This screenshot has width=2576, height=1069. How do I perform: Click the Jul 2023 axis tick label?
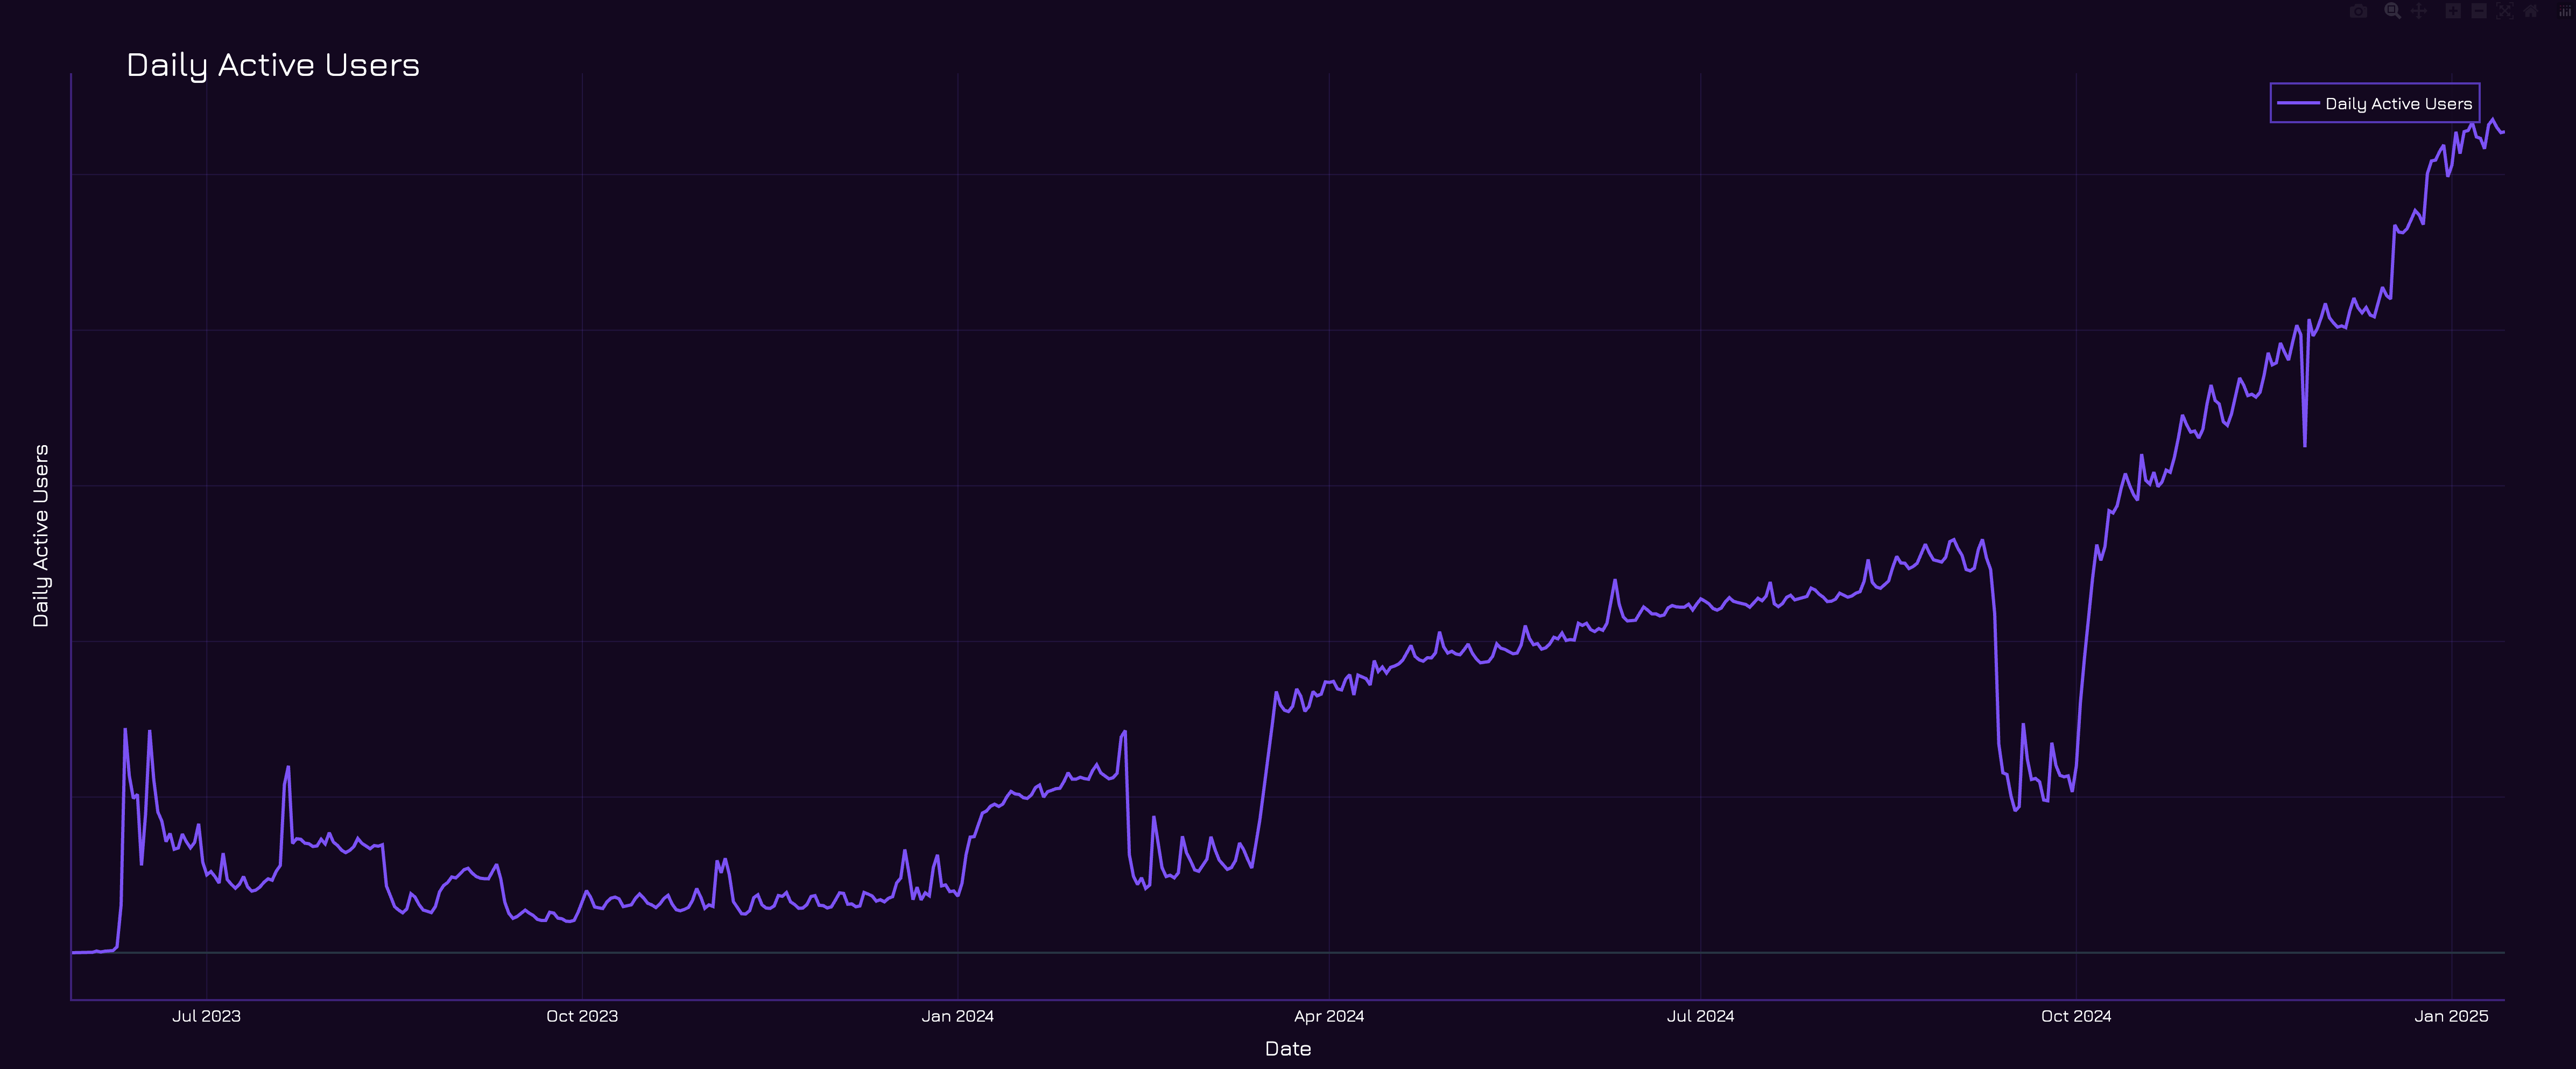(x=206, y=1016)
